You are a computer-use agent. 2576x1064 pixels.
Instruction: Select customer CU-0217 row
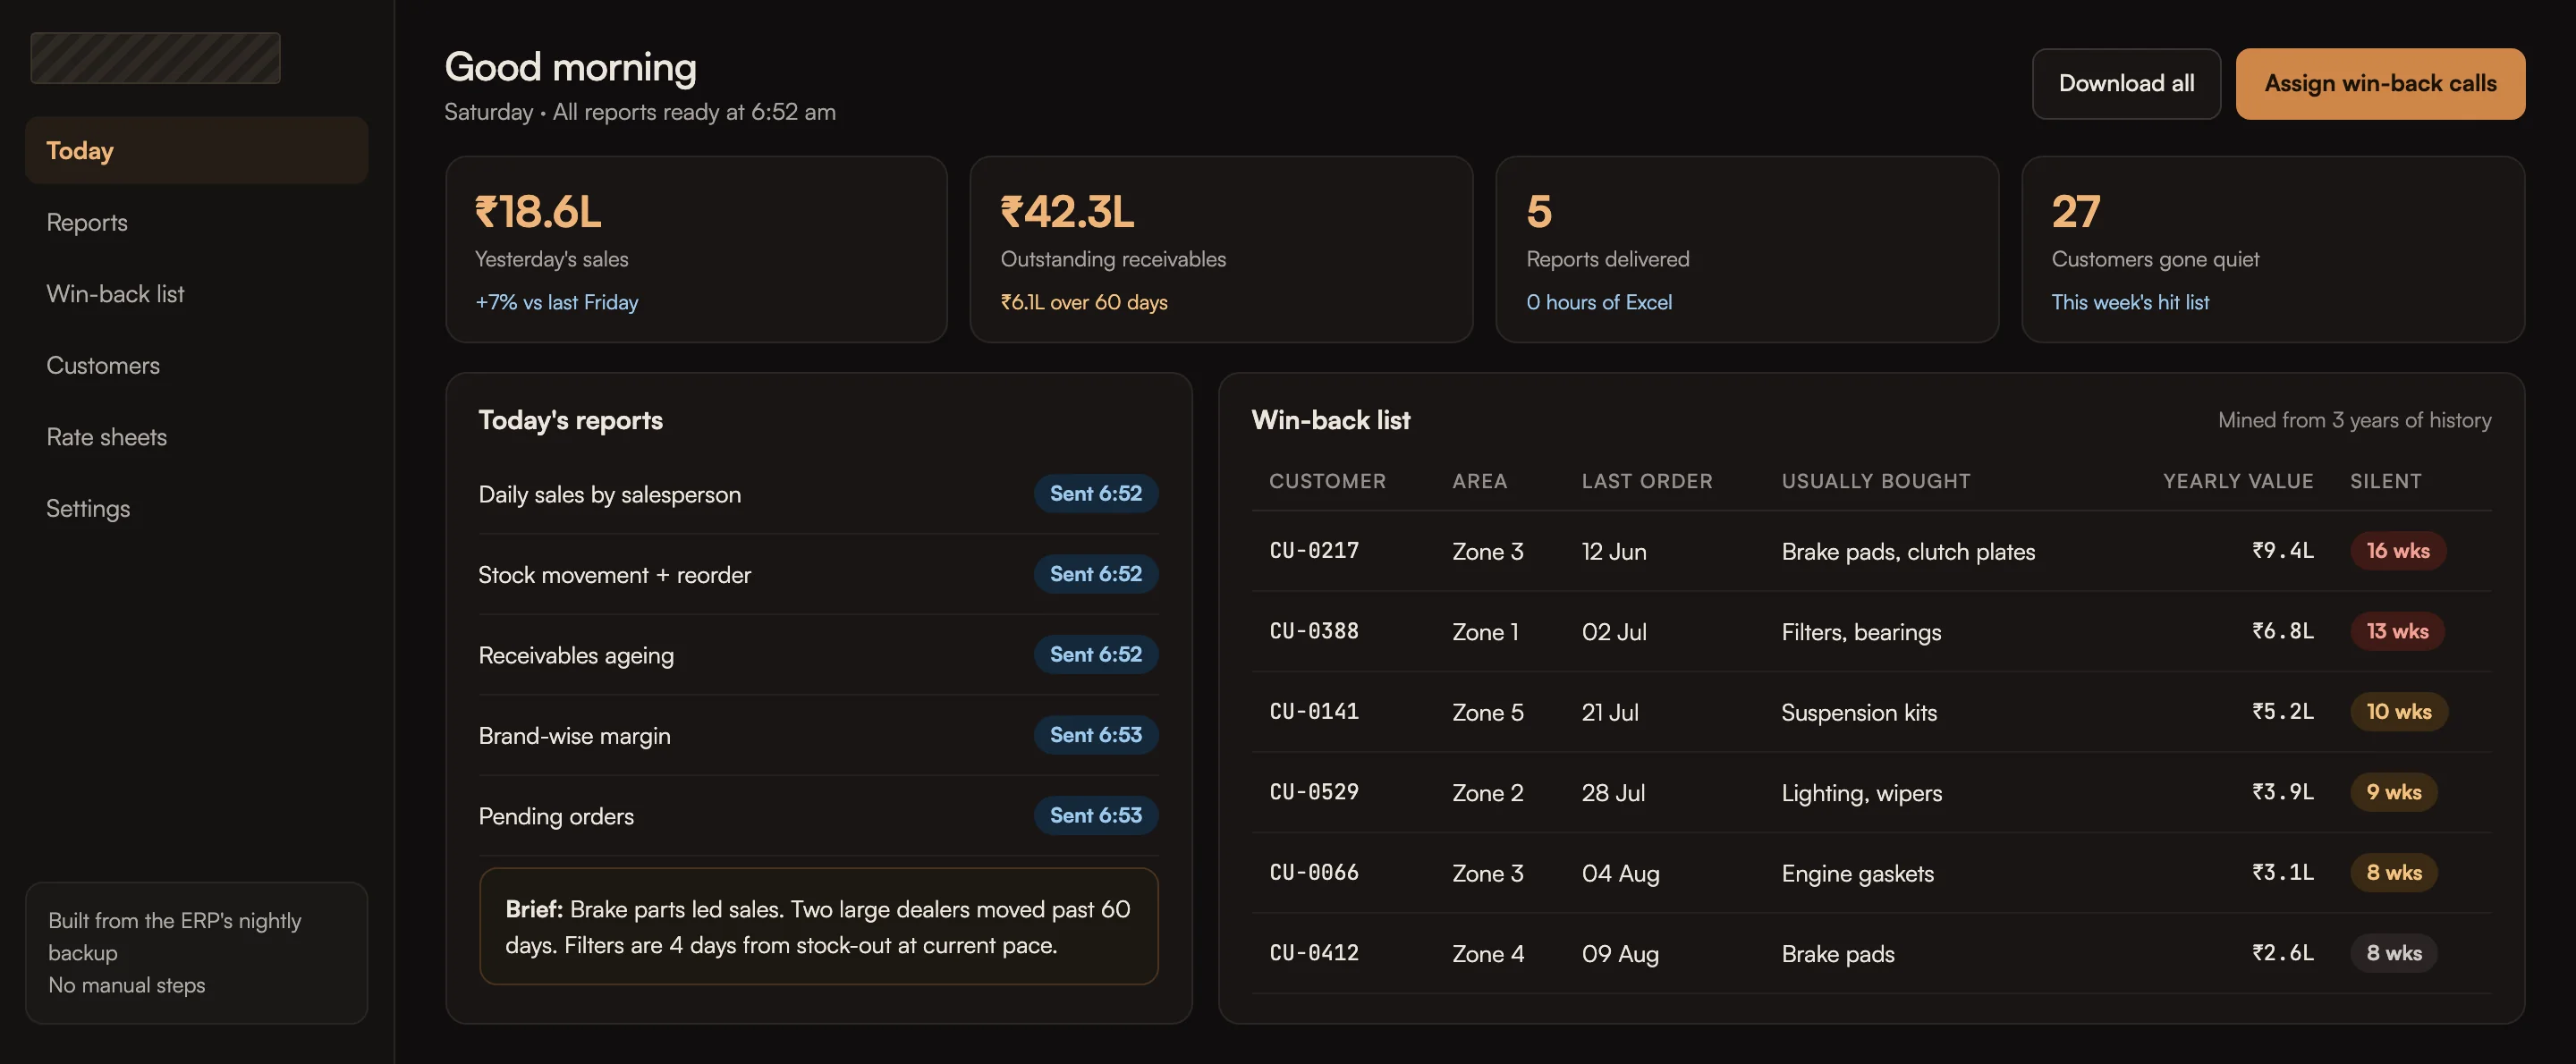(1871, 551)
